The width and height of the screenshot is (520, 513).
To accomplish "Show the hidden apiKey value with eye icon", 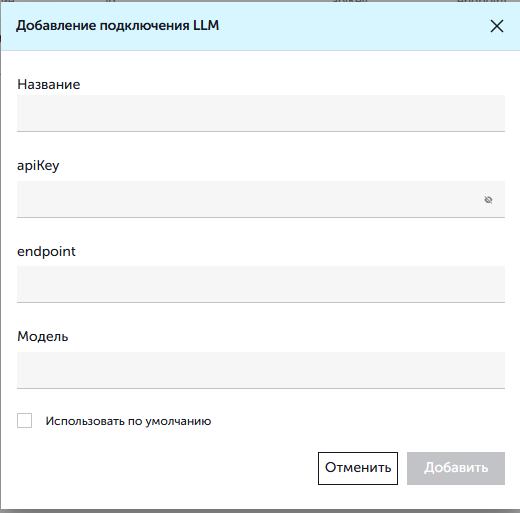I will tap(488, 200).
